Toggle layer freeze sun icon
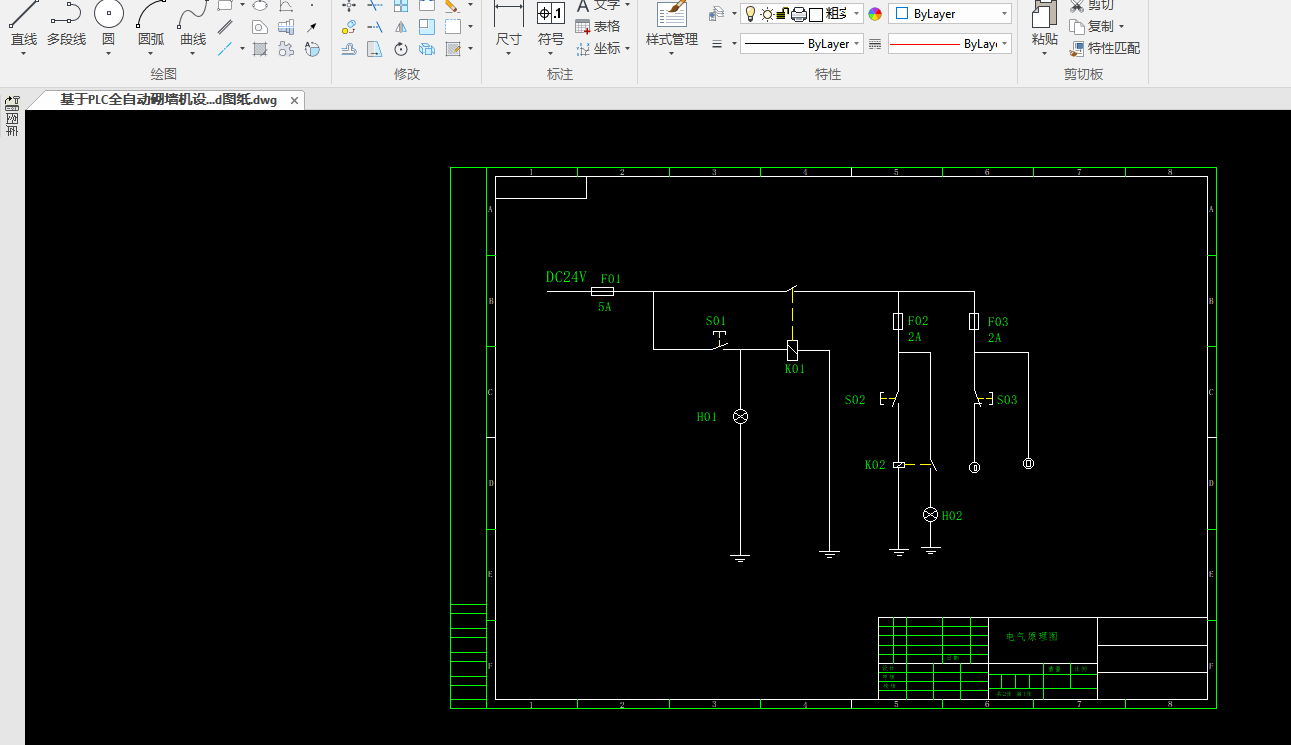 [x=767, y=14]
